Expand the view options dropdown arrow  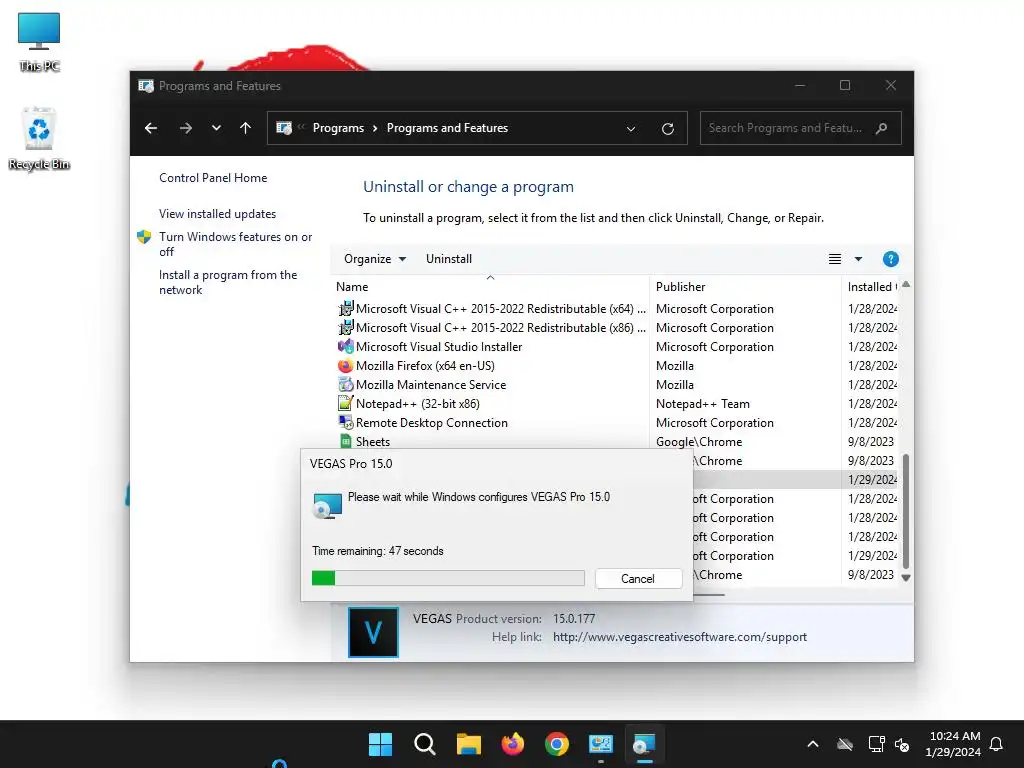(858, 259)
